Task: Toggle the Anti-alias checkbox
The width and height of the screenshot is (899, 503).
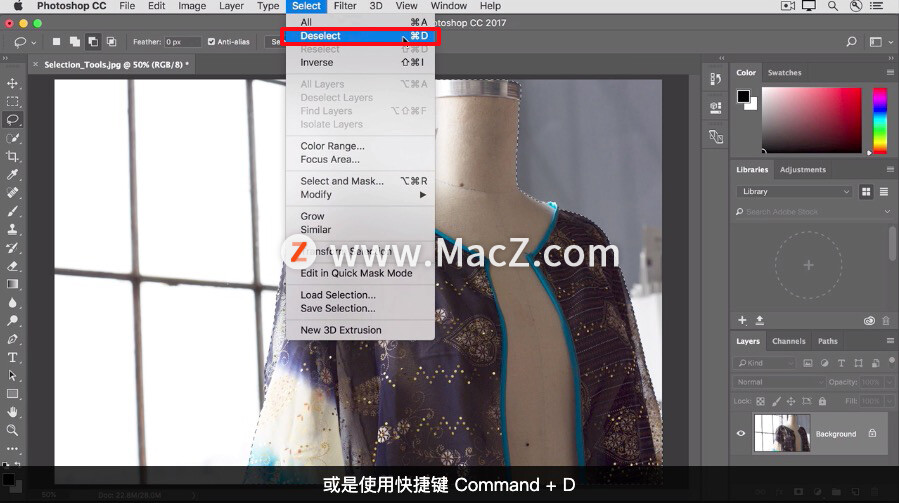Action: pos(212,42)
